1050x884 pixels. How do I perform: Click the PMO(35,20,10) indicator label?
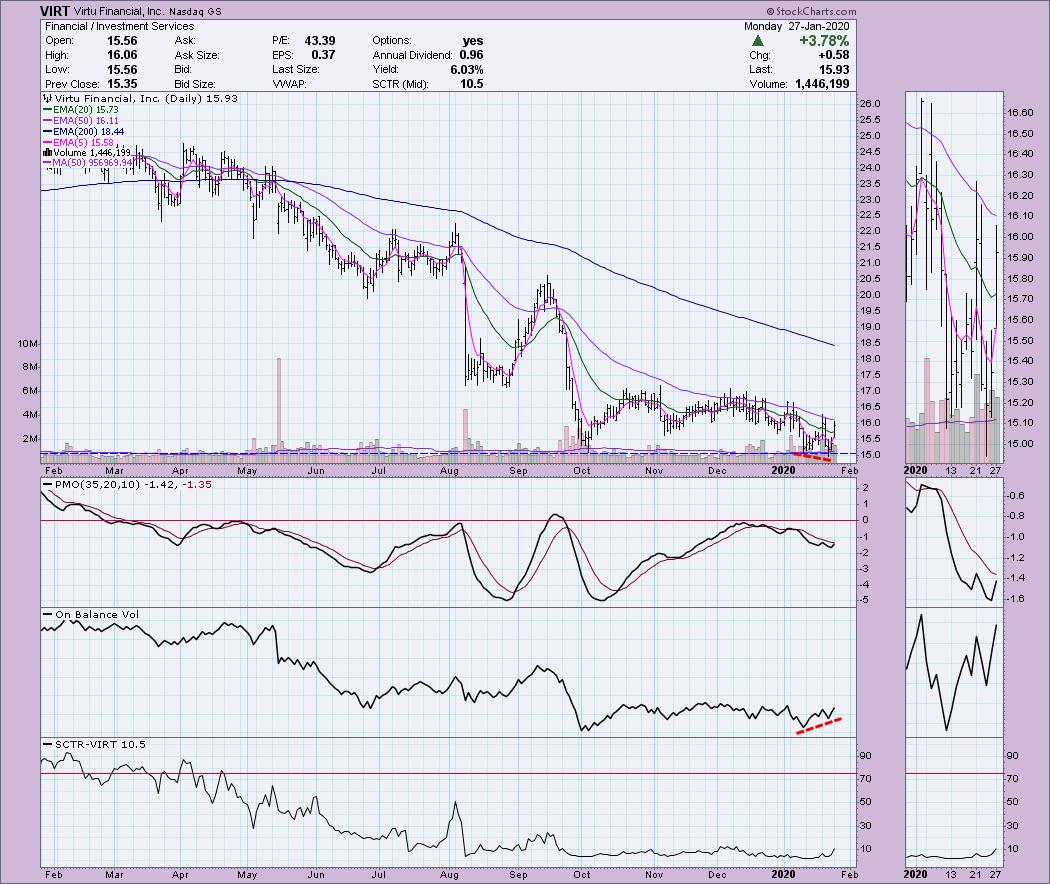click(127, 484)
